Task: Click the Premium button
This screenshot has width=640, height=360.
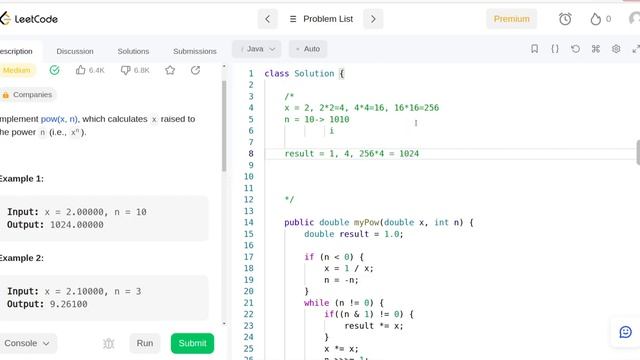Action: click(x=511, y=19)
